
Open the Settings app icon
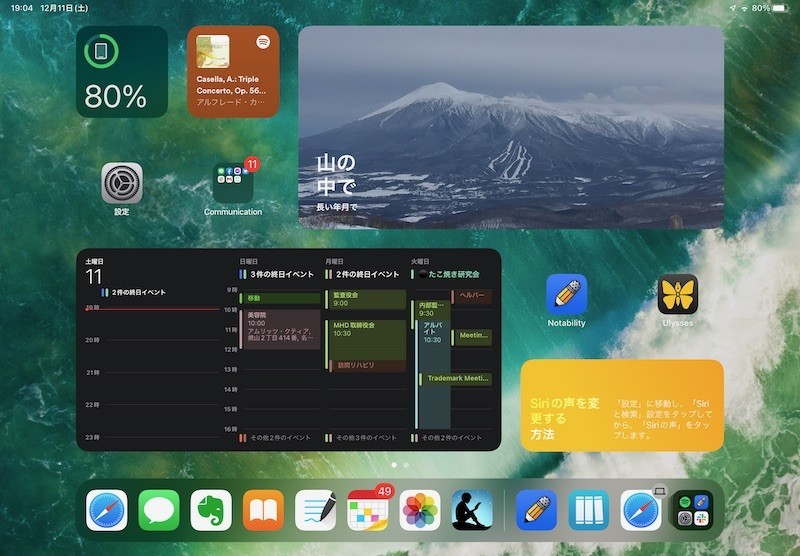[x=121, y=183]
